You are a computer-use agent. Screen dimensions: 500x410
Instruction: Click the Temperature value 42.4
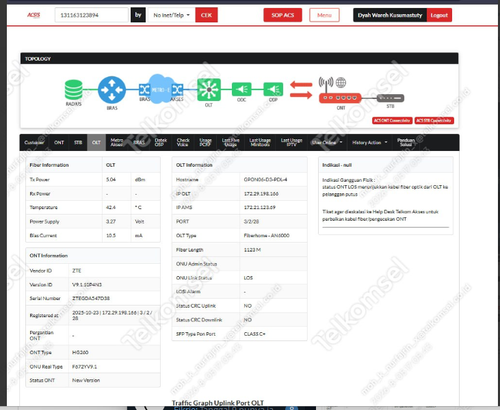(x=111, y=207)
